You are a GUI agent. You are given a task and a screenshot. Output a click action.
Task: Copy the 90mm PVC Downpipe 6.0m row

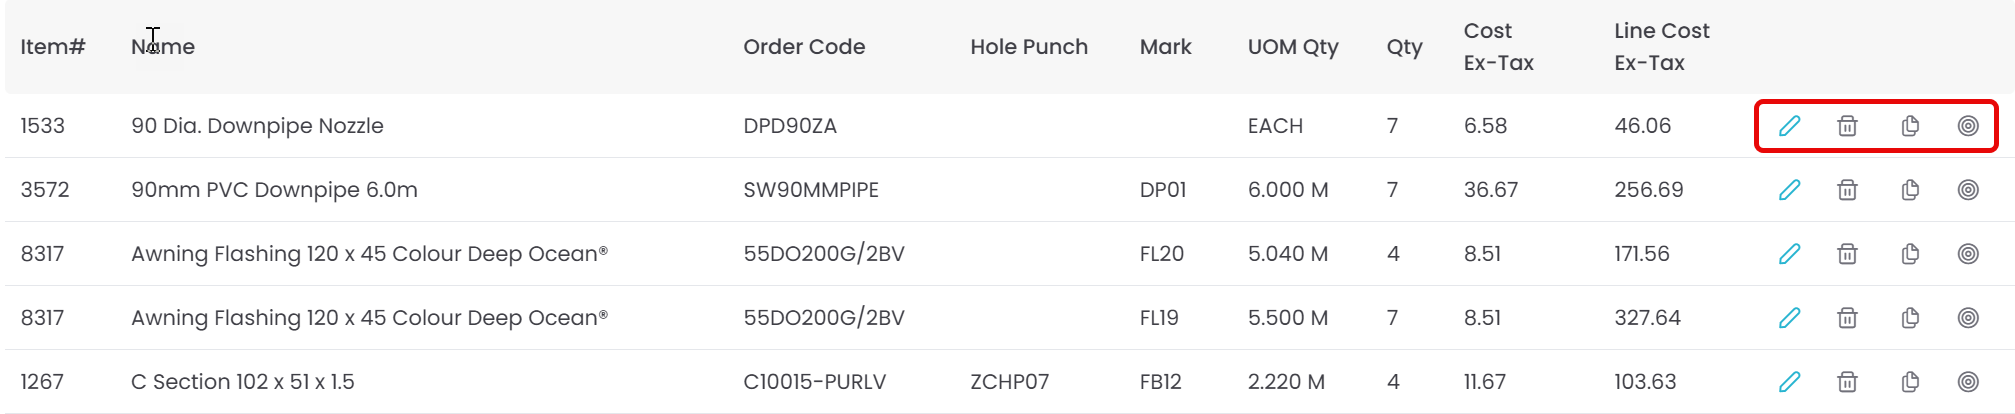coord(1910,190)
